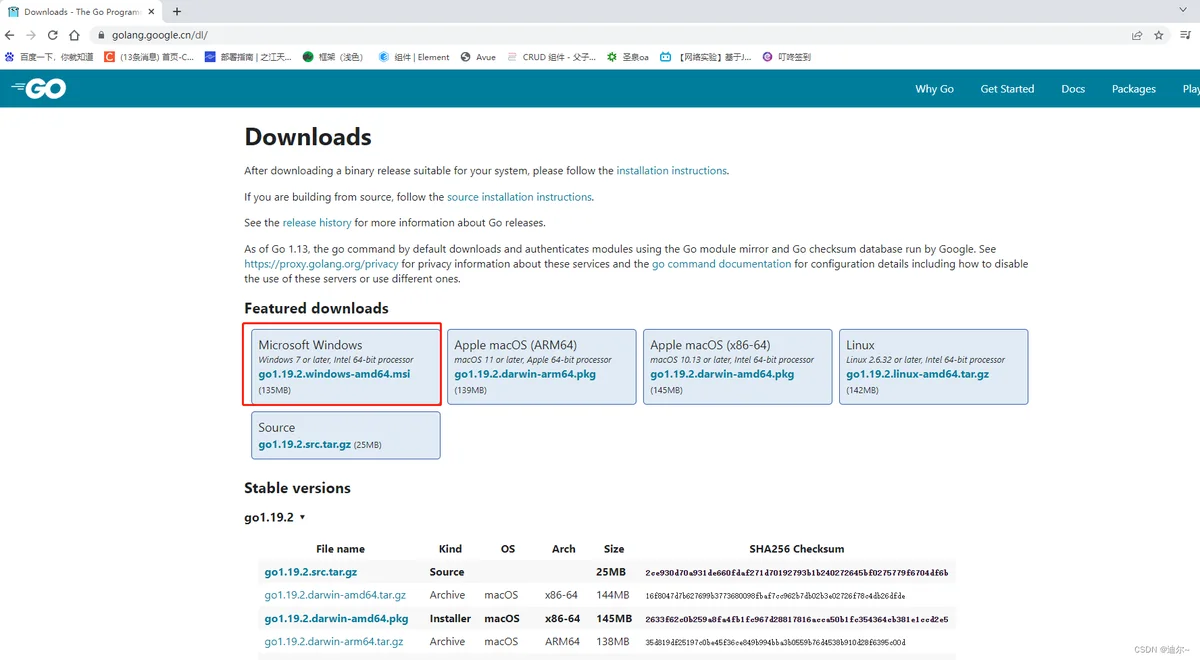This screenshot has height=660, width=1200.
Task: Download go1.19.2.src.tar.gz from table
Action: (x=310, y=572)
